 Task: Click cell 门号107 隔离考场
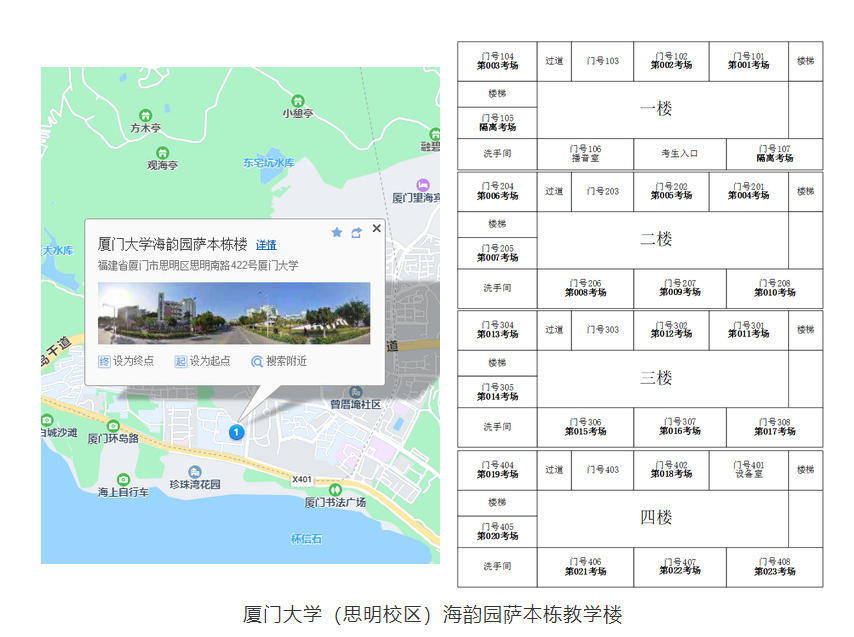tap(774, 154)
